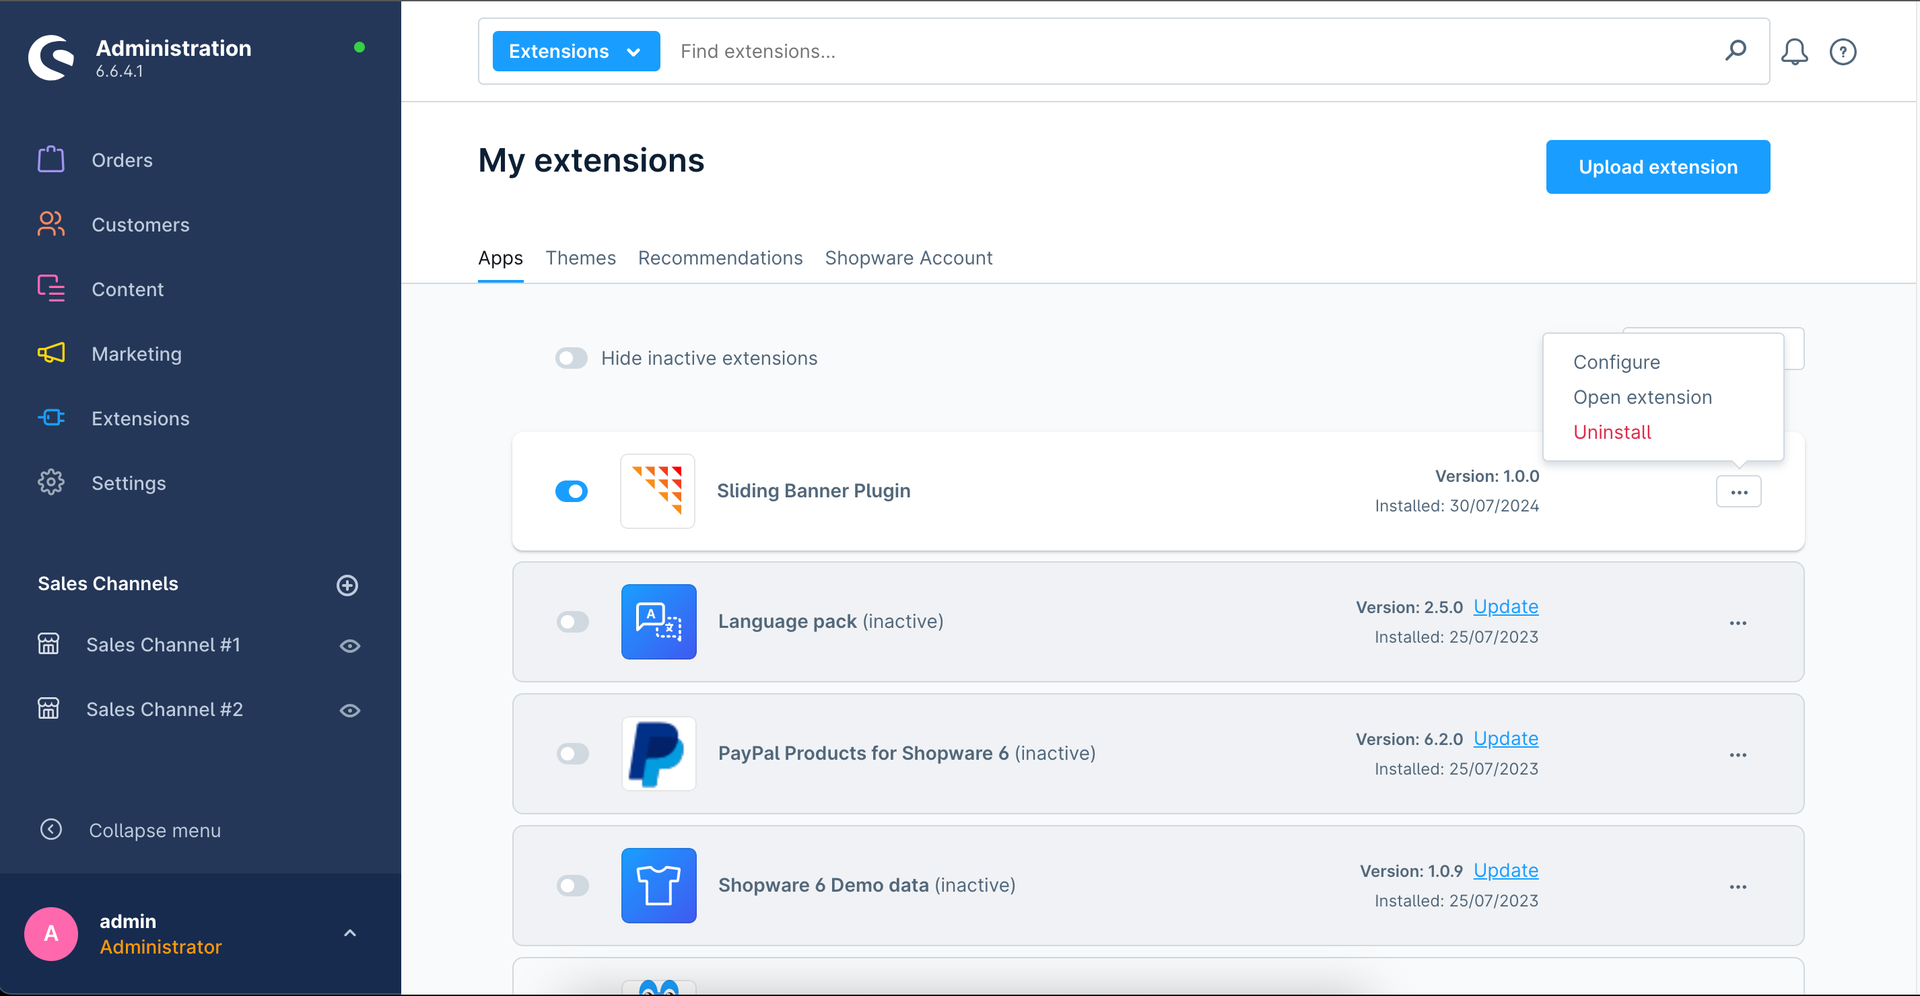This screenshot has height=996, width=1920.
Task: Open Shopware 6 Demo data options menu
Action: click(1737, 887)
